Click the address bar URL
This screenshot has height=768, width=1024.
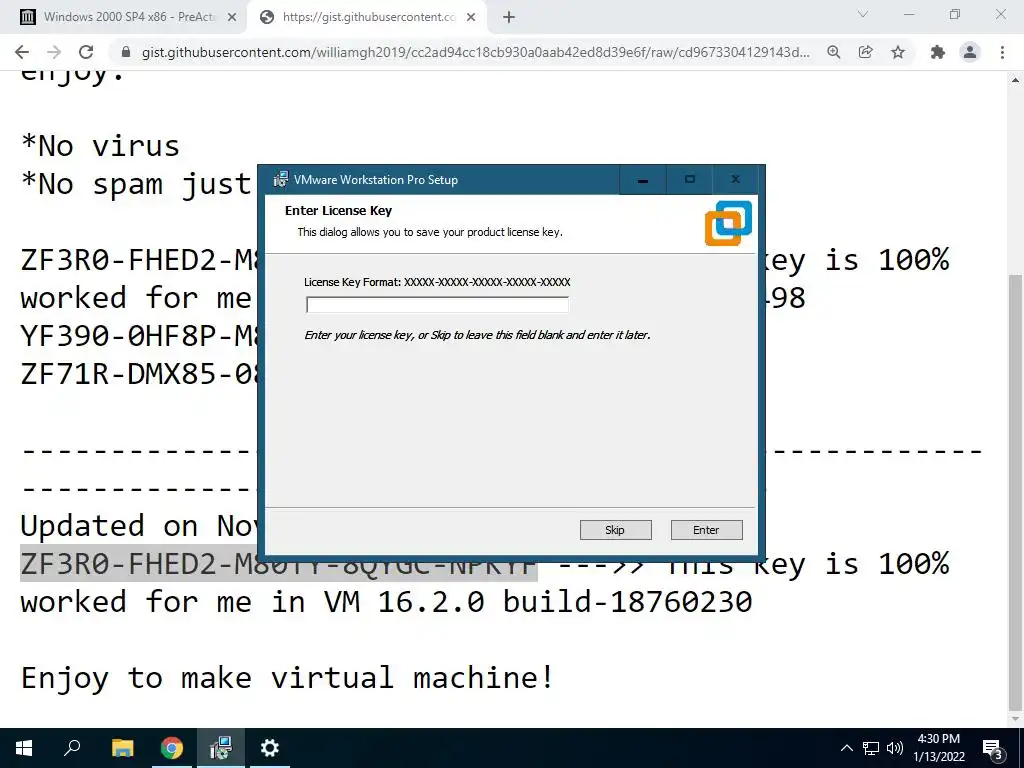point(475,52)
